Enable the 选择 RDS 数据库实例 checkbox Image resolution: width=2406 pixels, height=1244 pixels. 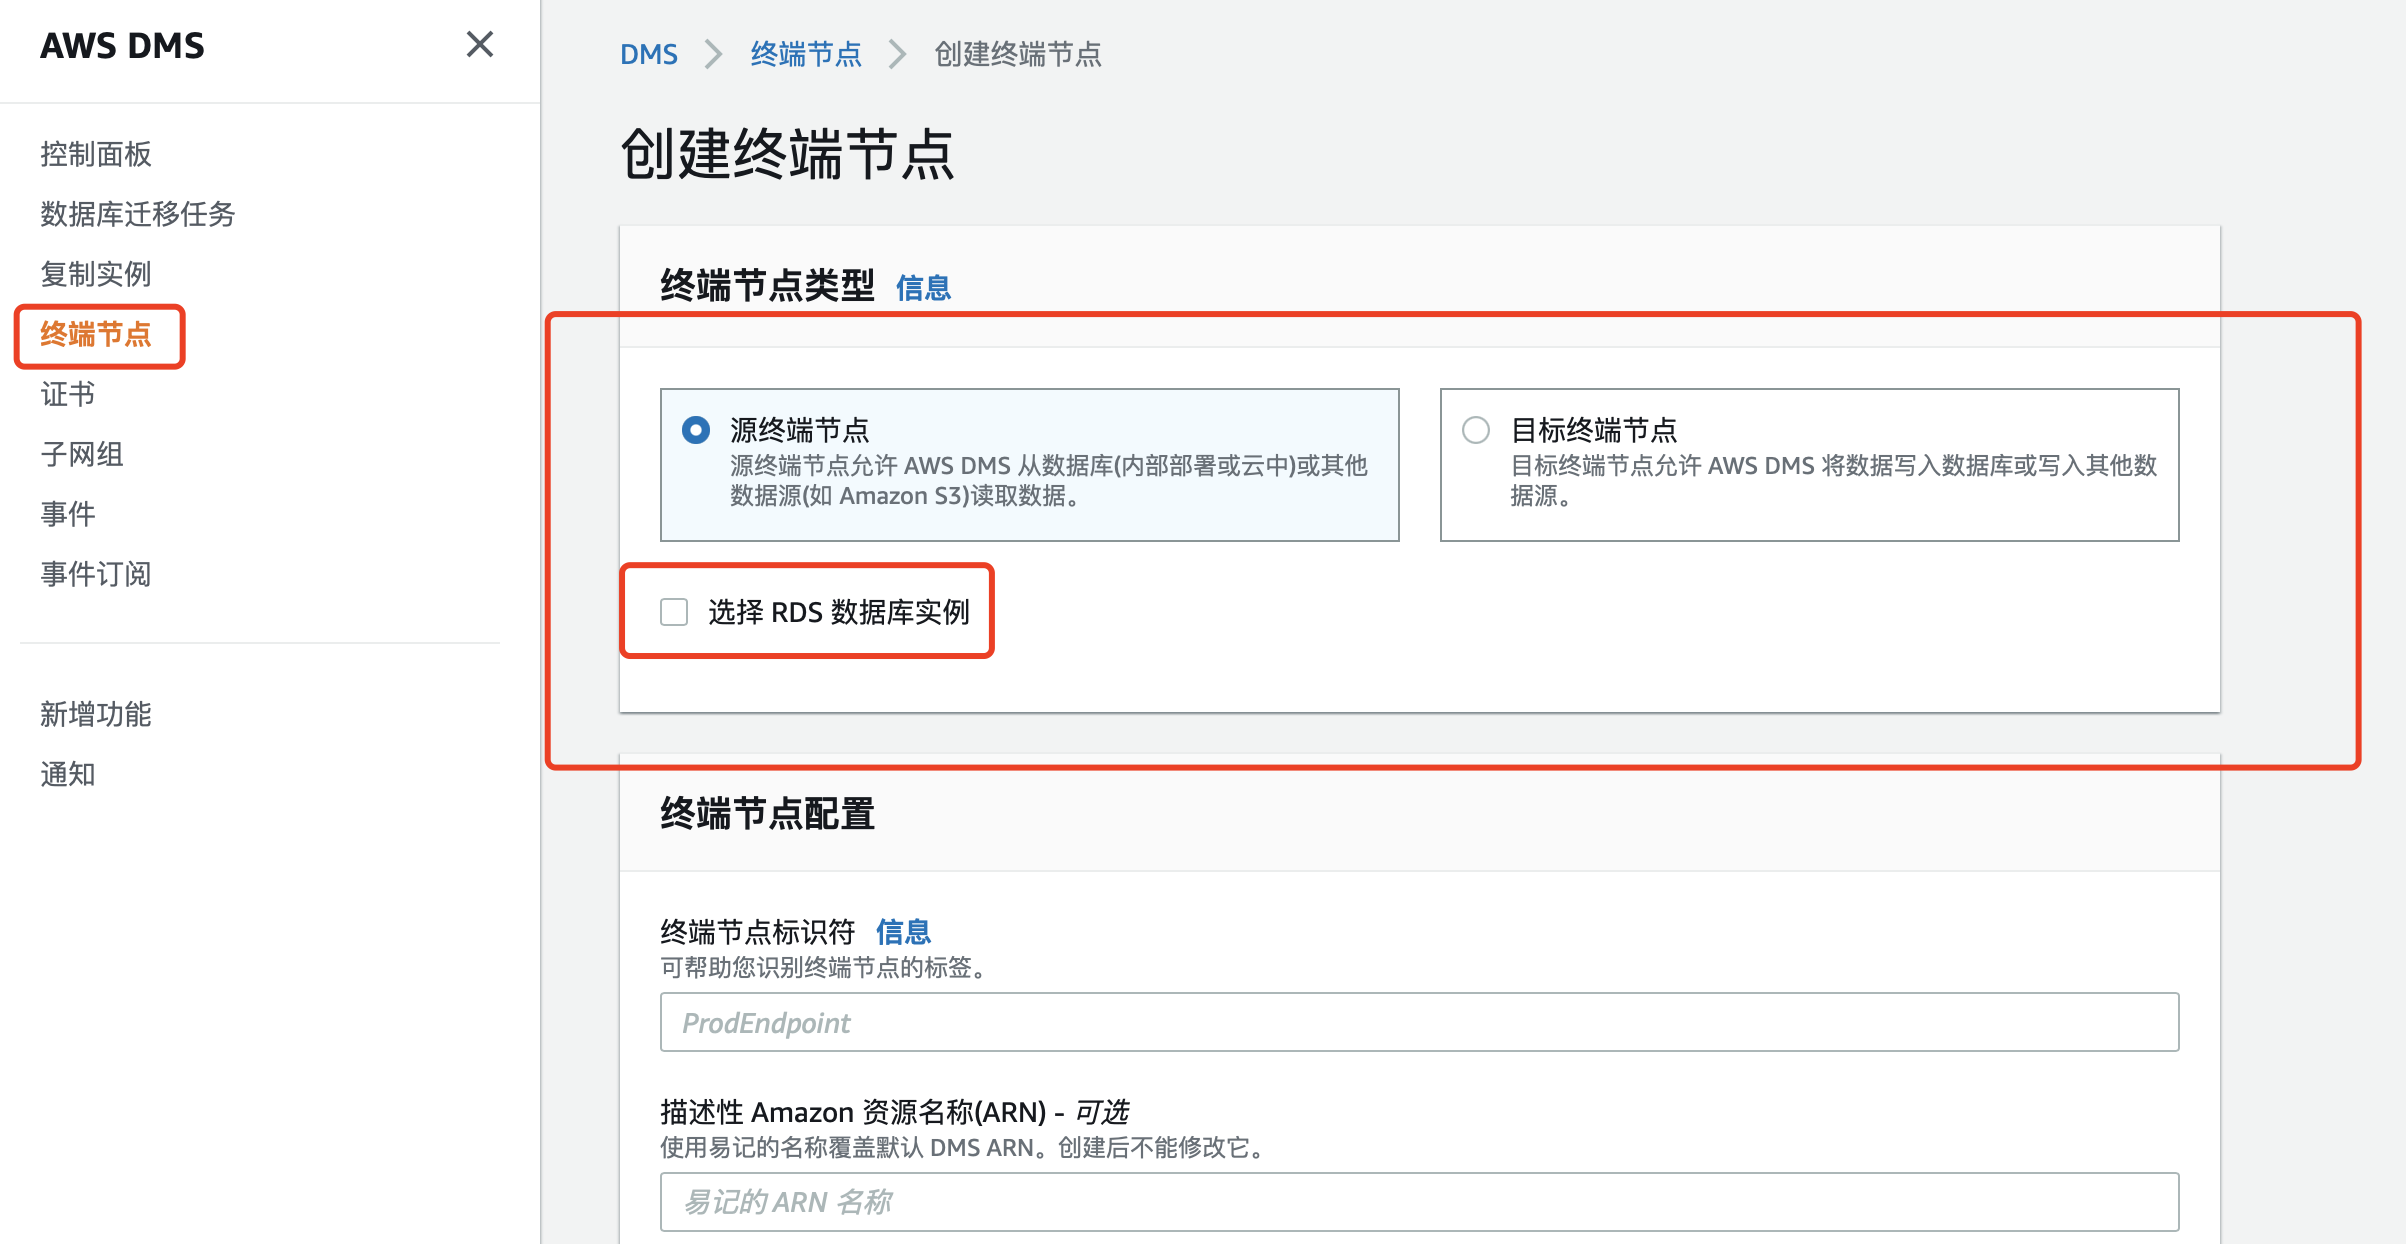point(672,611)
